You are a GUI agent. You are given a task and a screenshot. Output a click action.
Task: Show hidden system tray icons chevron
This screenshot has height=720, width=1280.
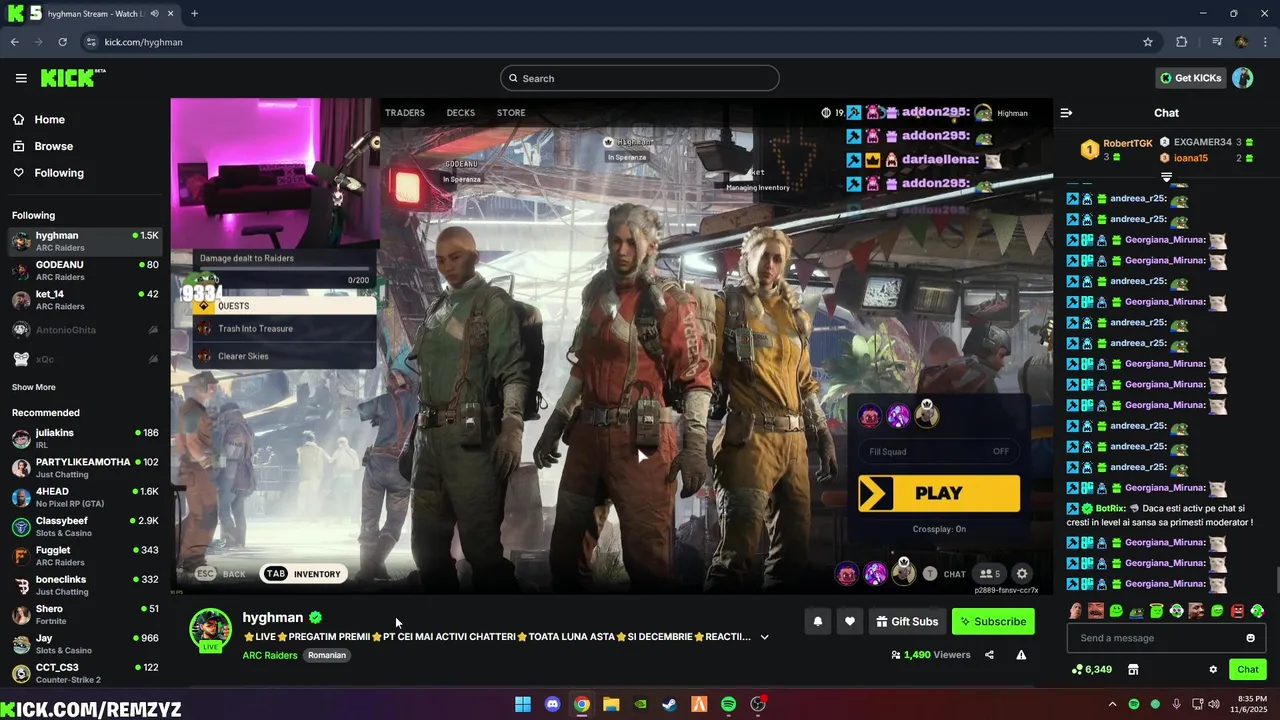tap(1112, 704)
